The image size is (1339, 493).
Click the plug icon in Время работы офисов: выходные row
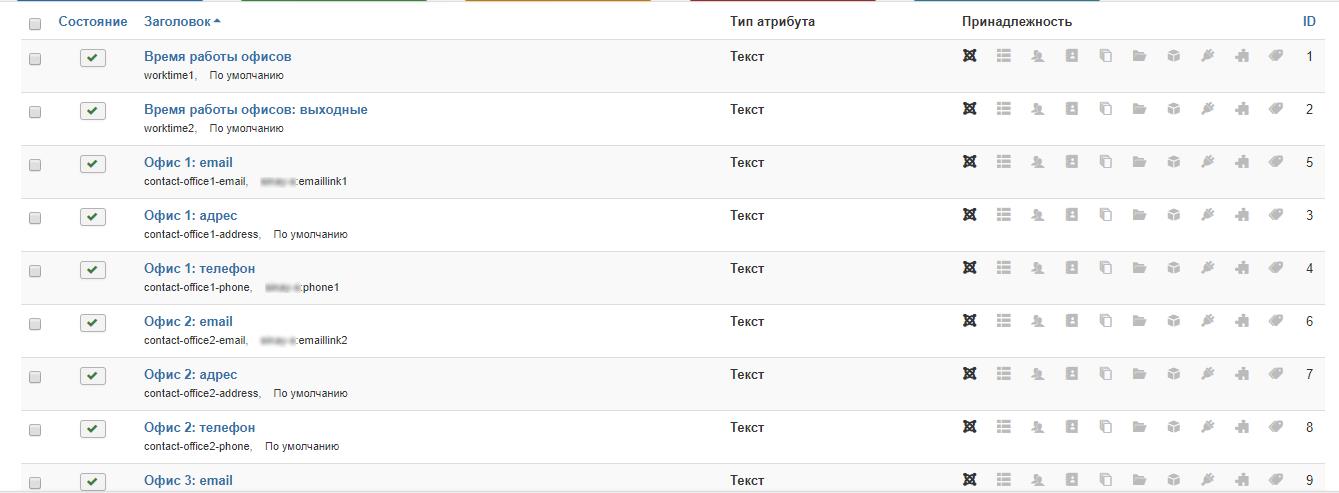(1208, 109)
